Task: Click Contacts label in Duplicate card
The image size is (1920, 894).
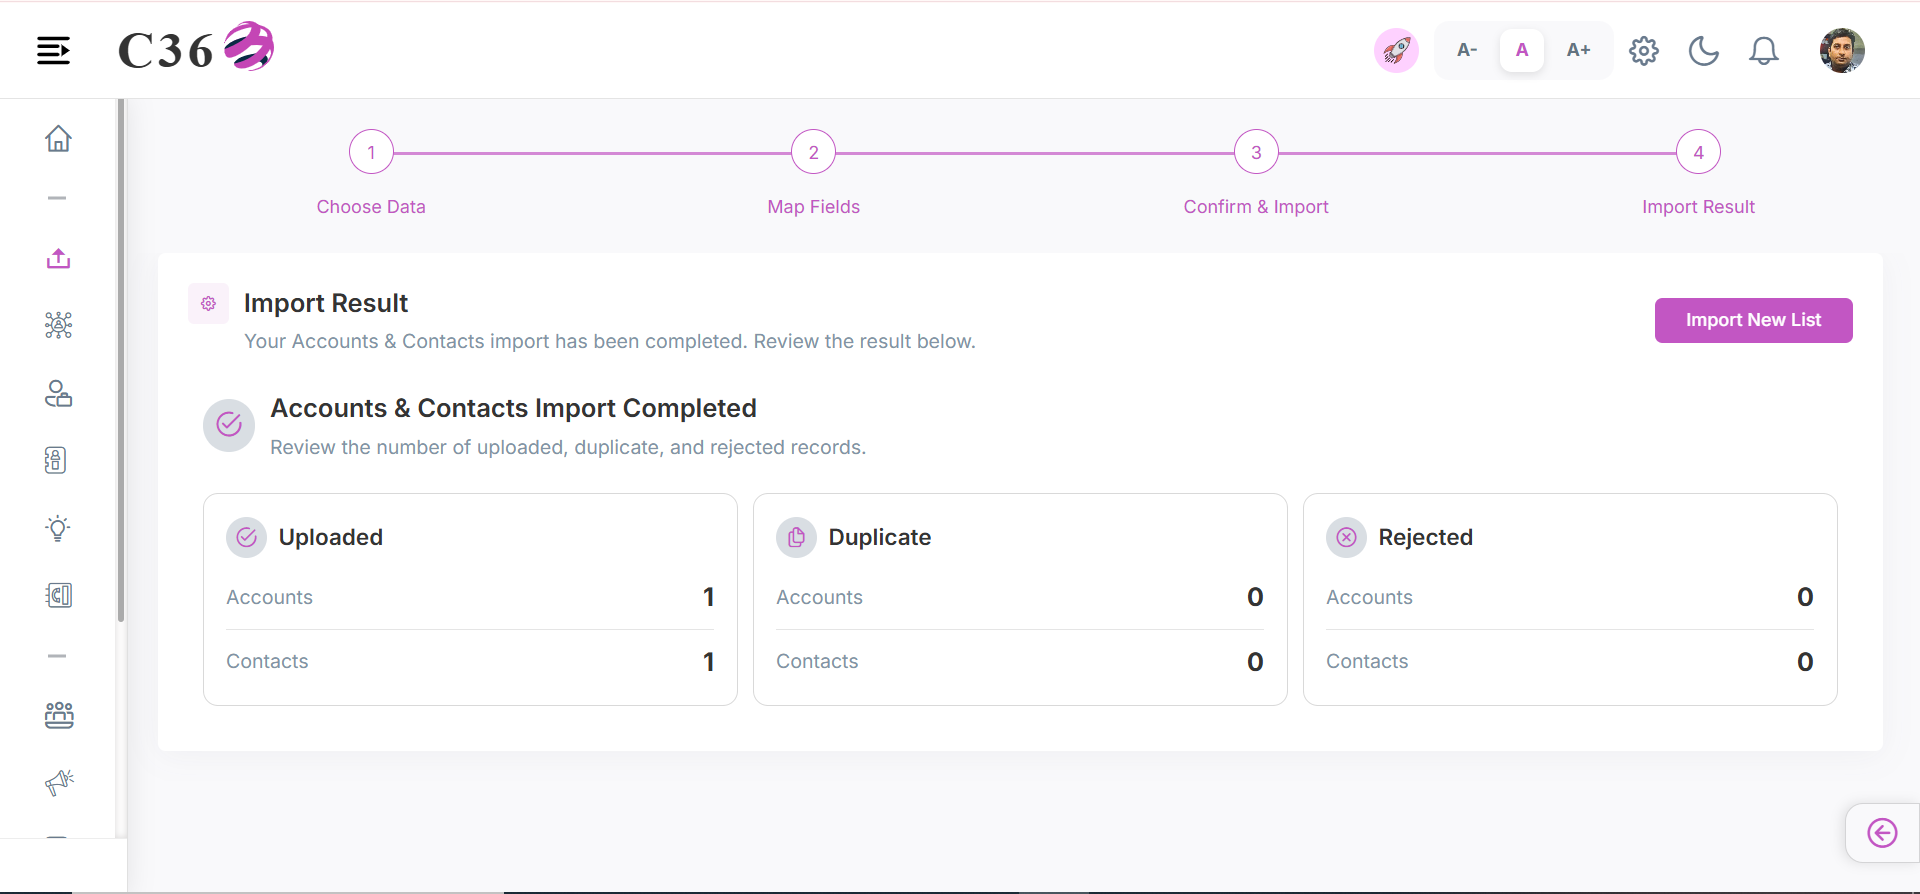Action: click(817, 661)
